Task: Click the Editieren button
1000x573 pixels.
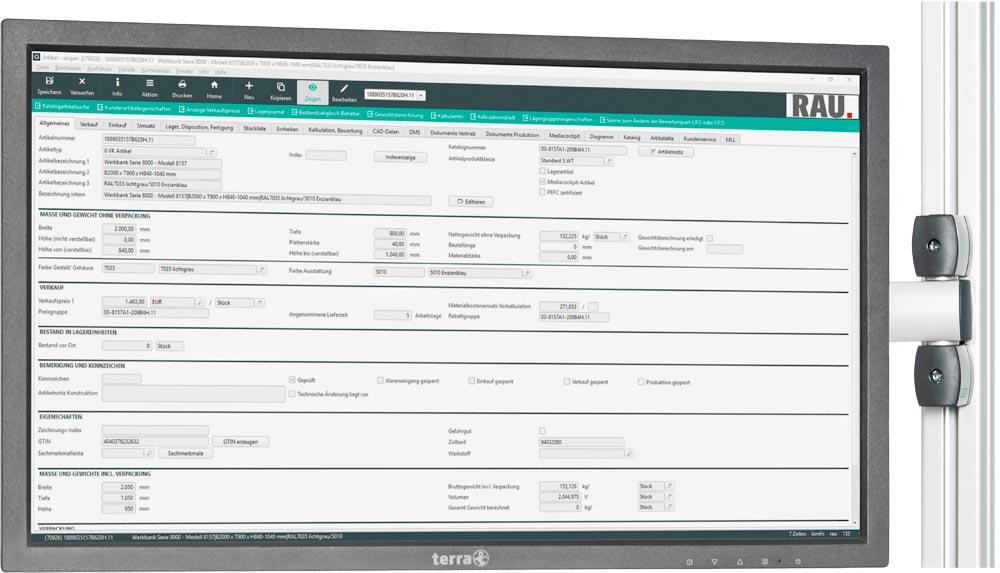Action: click(470, 201)
